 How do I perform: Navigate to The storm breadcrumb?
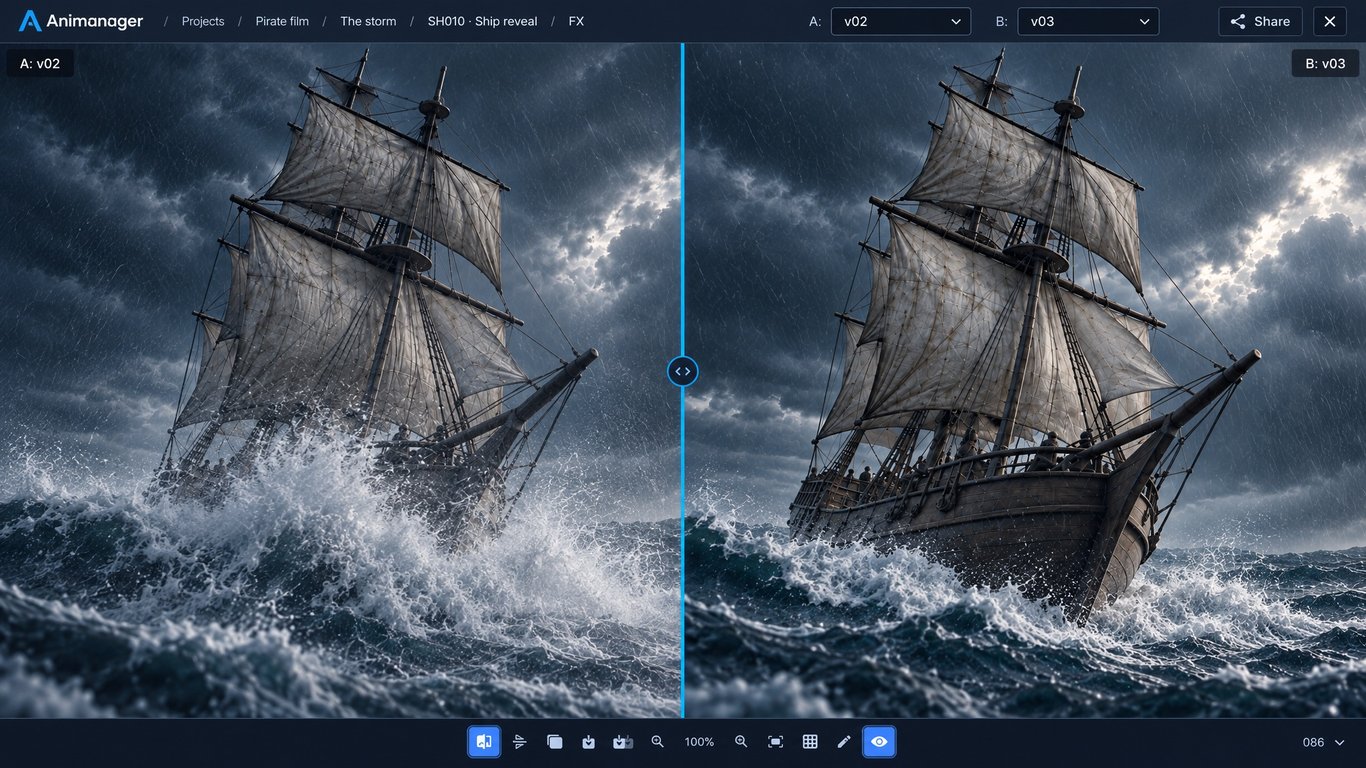[368, 21]
